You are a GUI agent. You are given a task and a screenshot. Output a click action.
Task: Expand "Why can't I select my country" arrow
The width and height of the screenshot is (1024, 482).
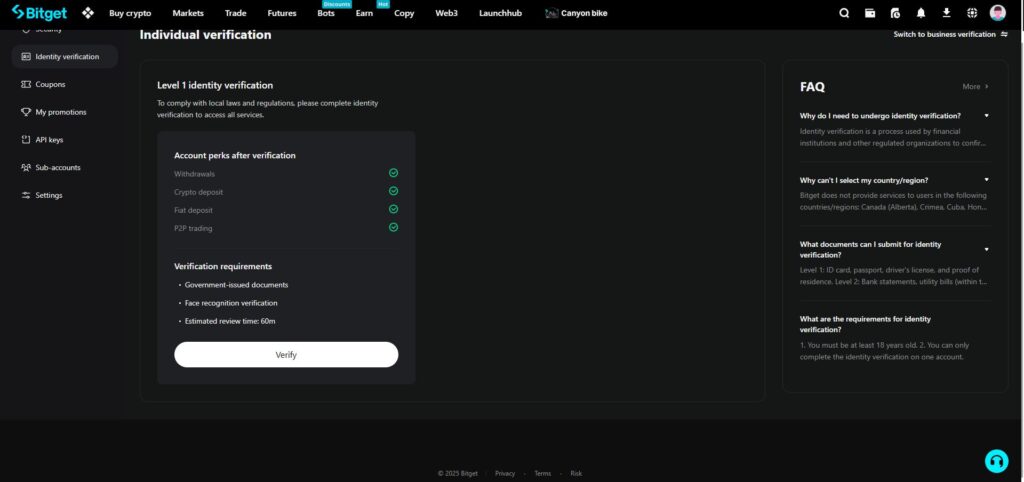tap(986, 180)
